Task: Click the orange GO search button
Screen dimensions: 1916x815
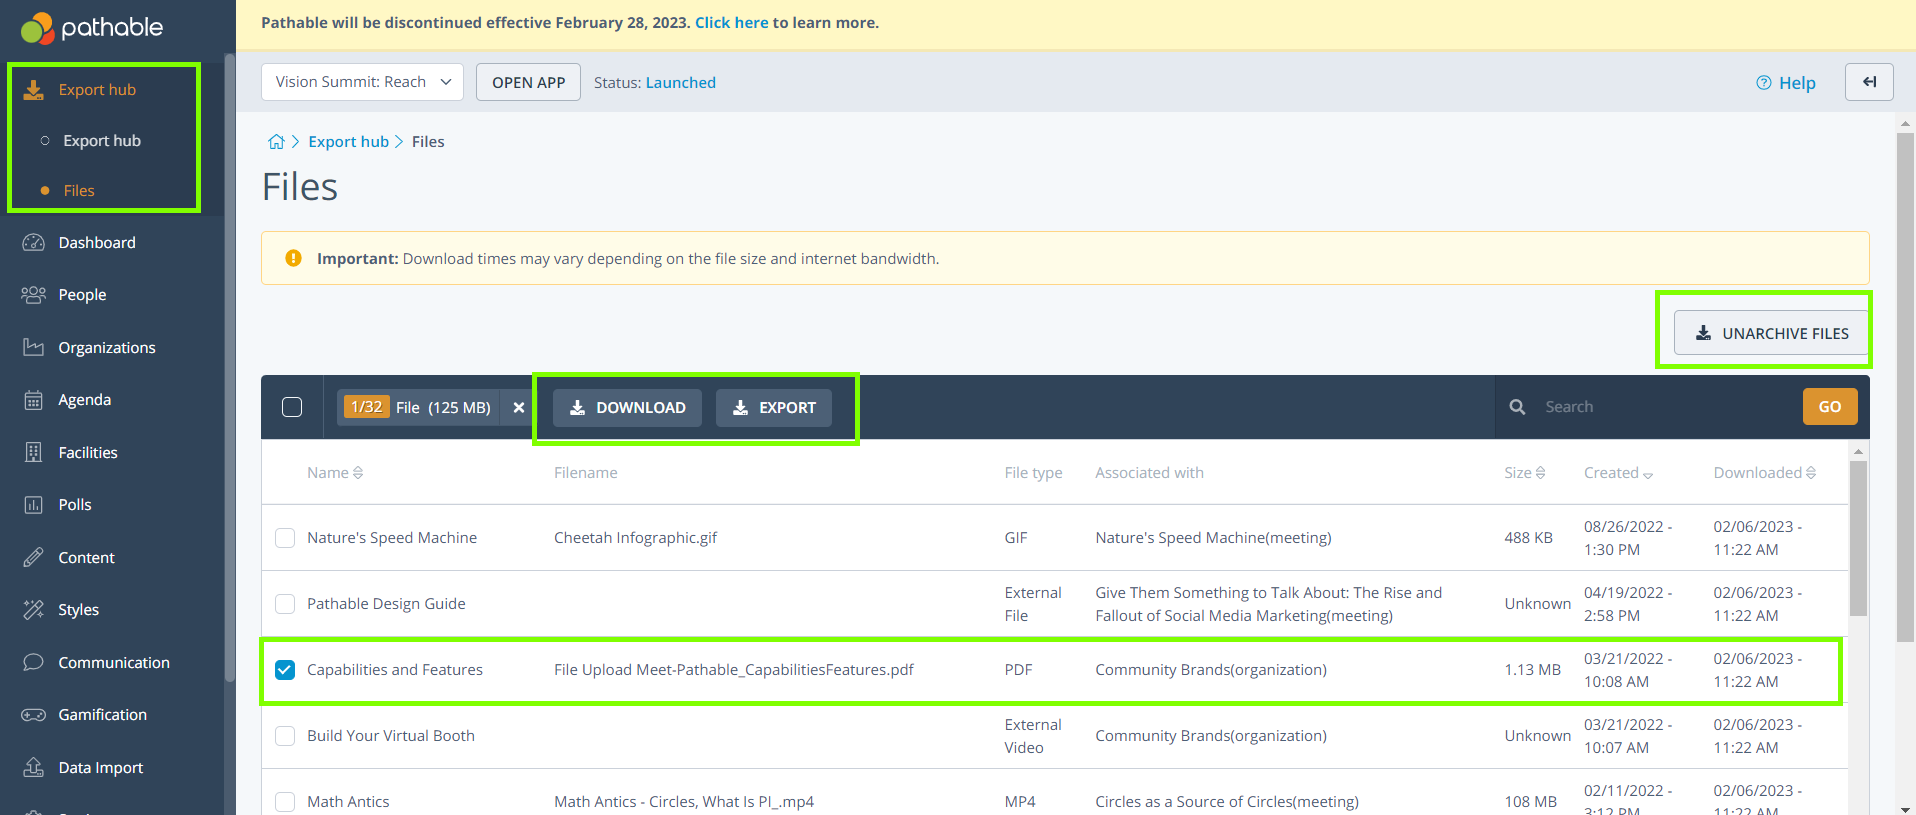Action: (x=1830, y=407)
